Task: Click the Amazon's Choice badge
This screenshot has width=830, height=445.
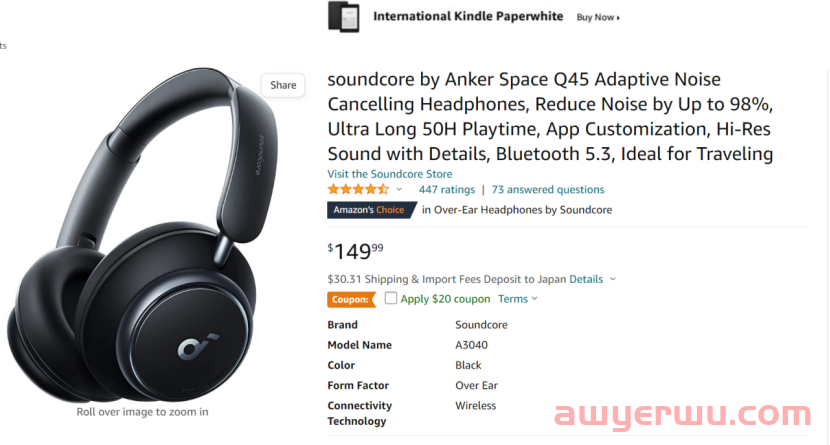Action: tap(372, 210)
